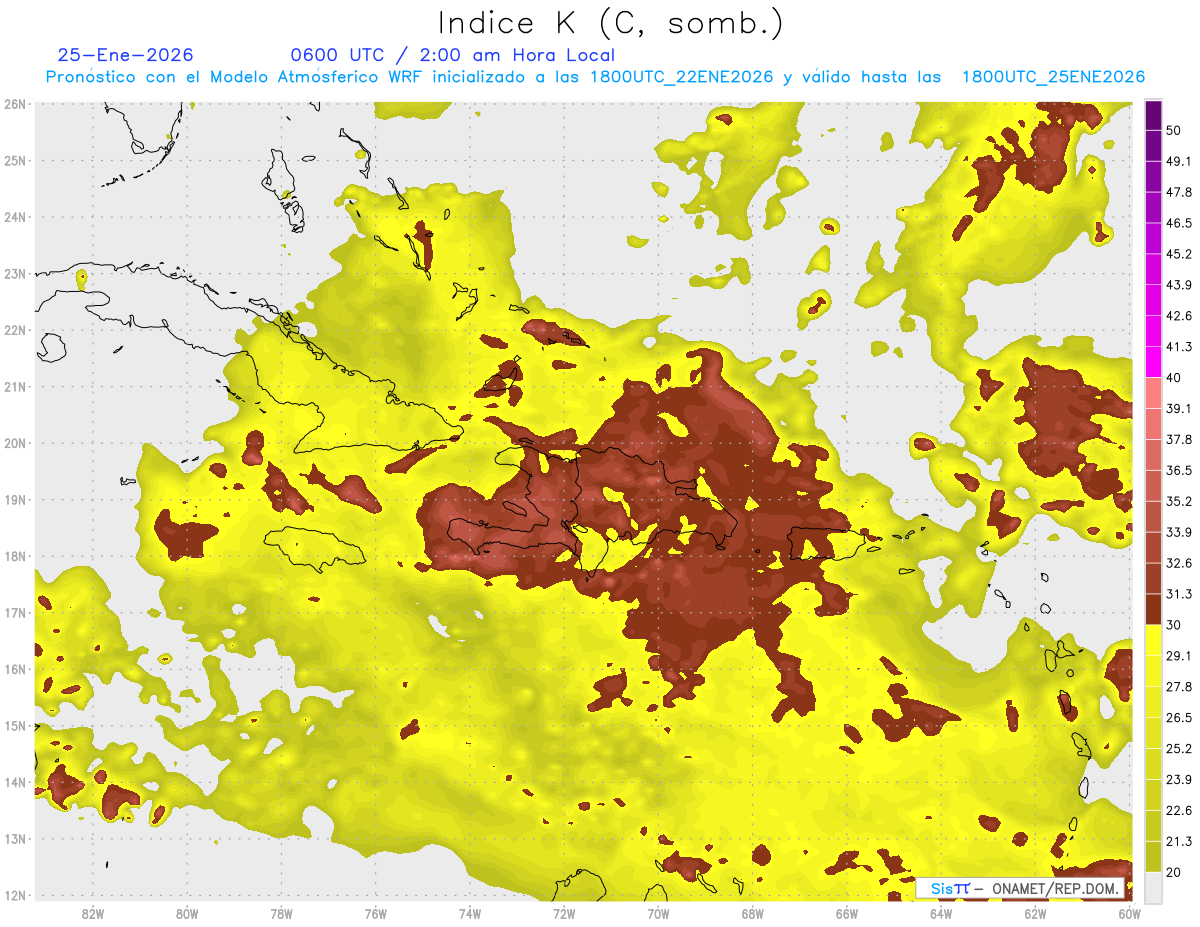Screen dimensions: 1200x927
Task: Select the 39.1 color scale value
Action: pyautogui.click(x=1178, y=408)
